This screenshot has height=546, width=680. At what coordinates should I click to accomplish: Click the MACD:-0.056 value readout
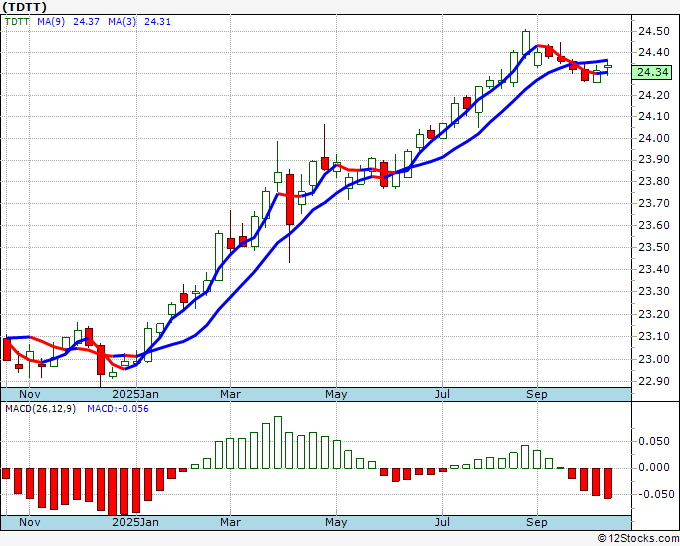[x=118, y=409]
